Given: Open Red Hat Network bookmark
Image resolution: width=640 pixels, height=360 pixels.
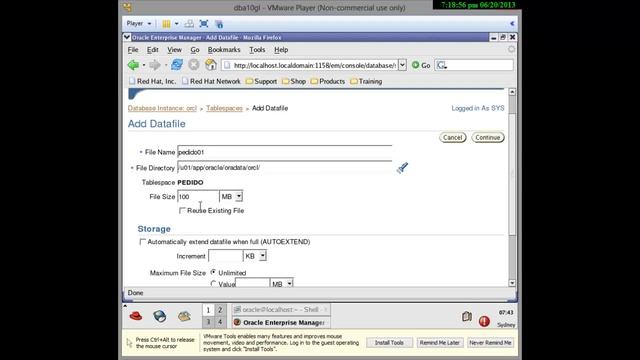Looking at the screenshot, I should pyautogui.click(x=211, y=81).
